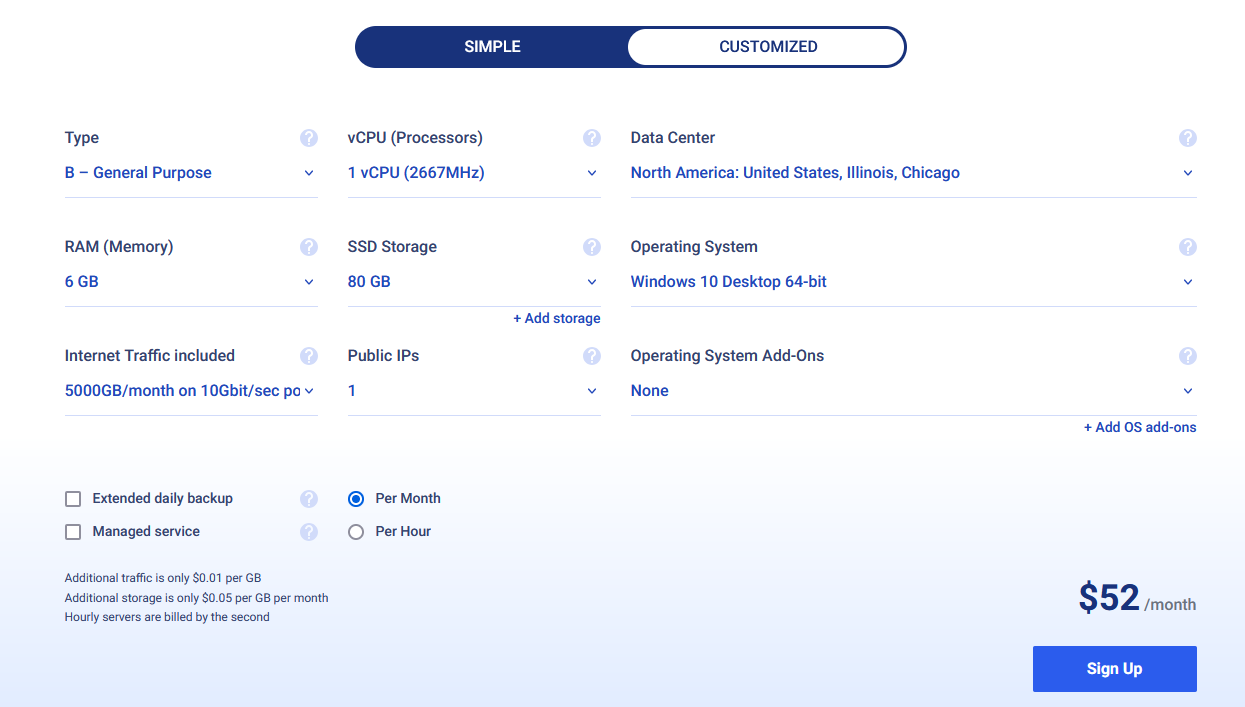Open the Type dropdown
The height and width of the screenshot is (707, 1245).
click(190, 173)
